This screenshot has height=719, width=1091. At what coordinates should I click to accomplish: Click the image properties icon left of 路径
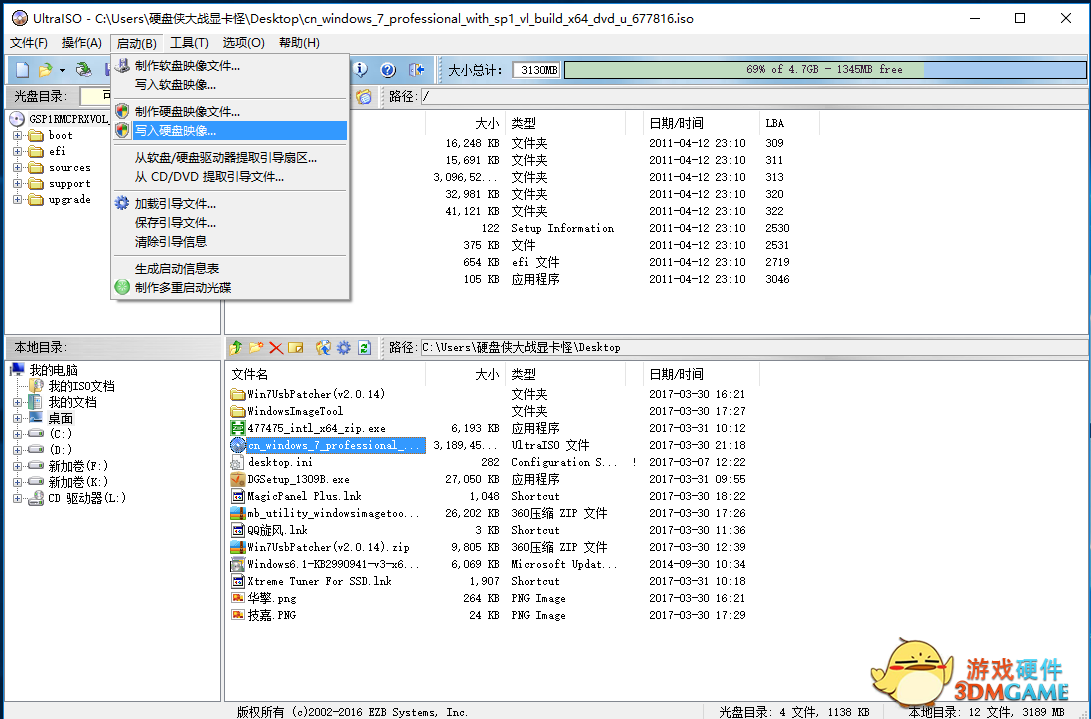point(364,97)
